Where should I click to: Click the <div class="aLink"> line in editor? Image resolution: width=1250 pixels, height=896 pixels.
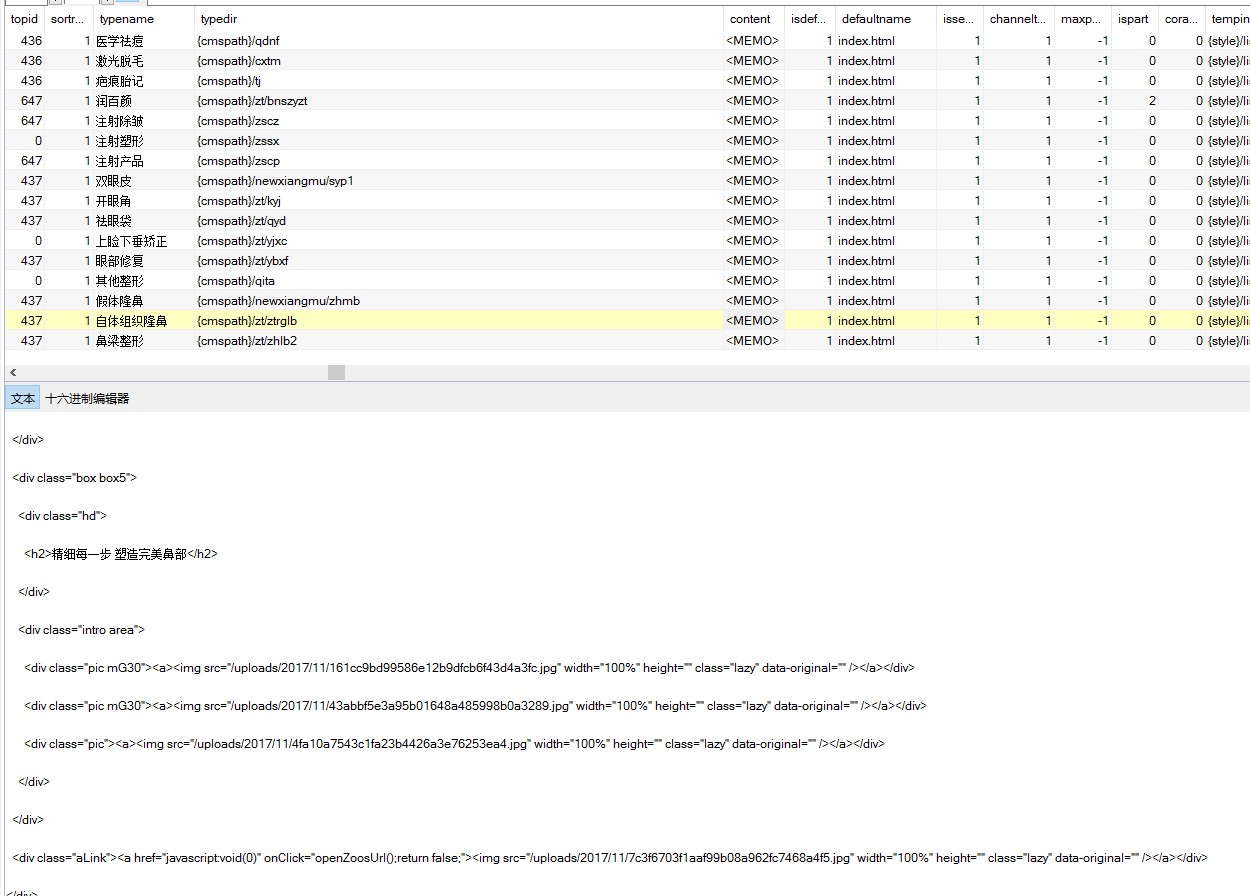610,858
